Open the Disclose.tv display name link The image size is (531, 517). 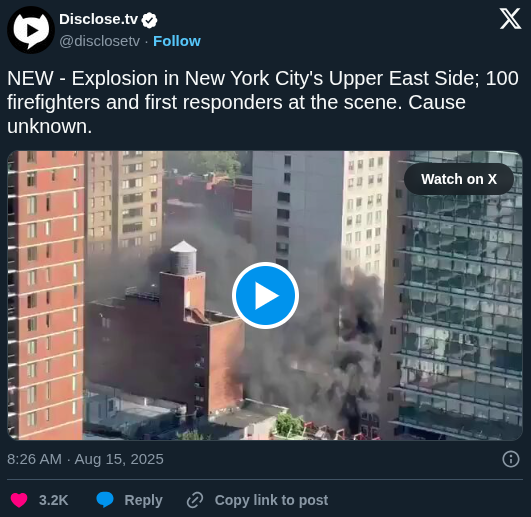tap(99, 19)
